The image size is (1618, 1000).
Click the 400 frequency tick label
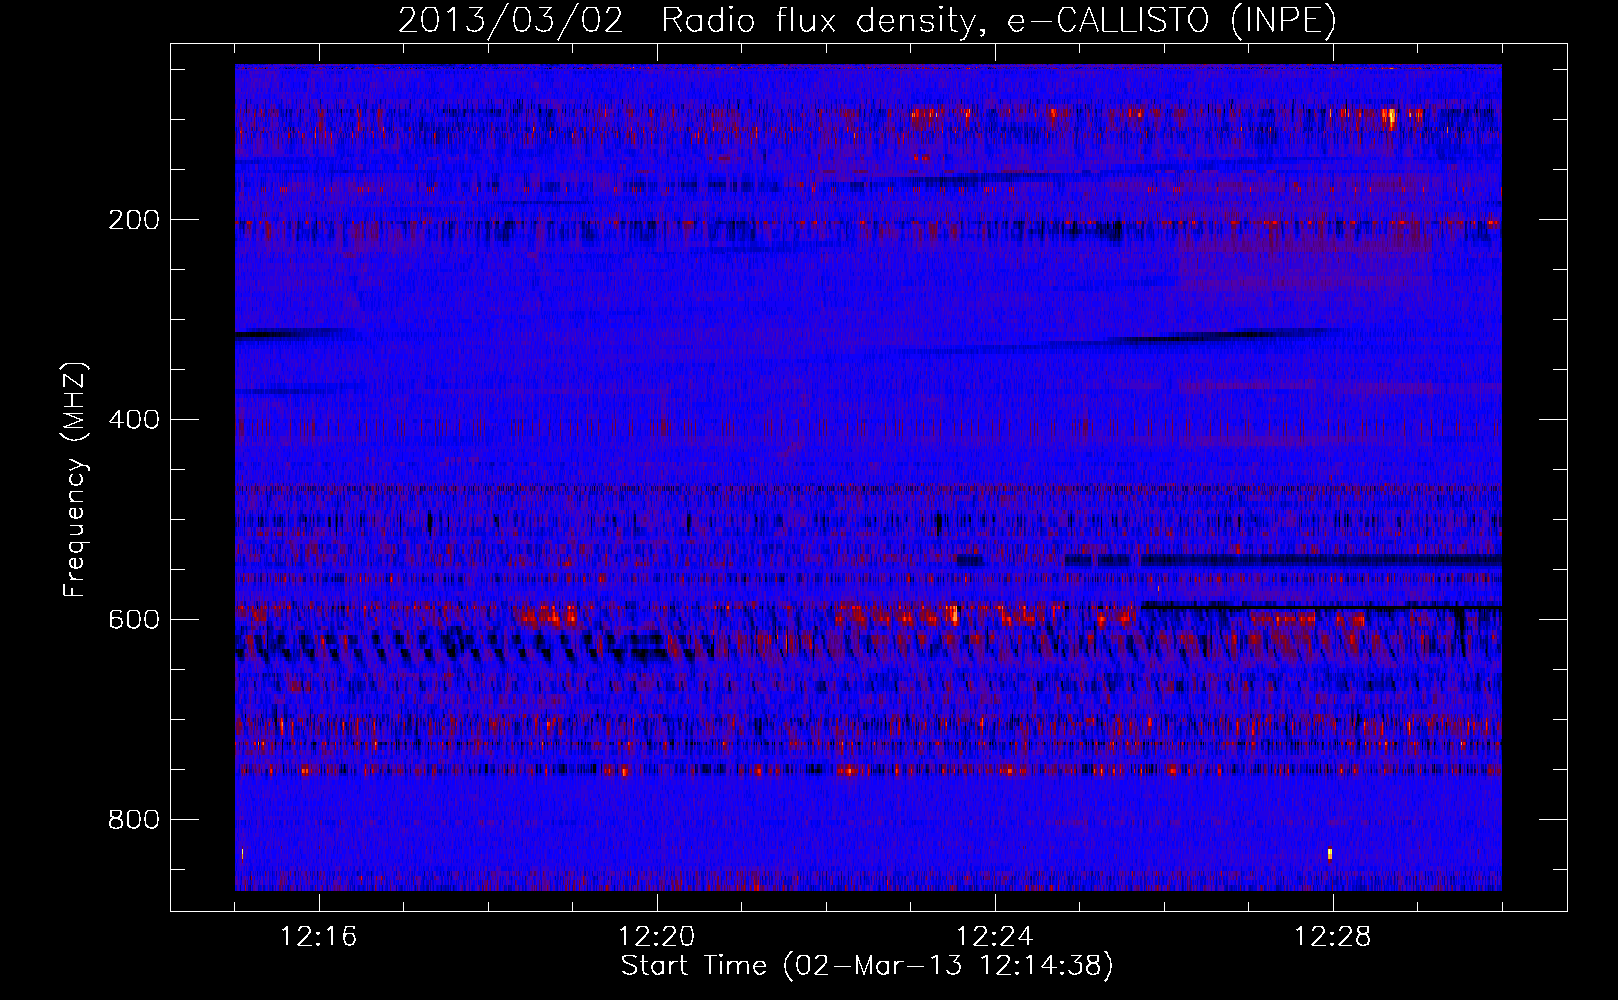(134, 420)
